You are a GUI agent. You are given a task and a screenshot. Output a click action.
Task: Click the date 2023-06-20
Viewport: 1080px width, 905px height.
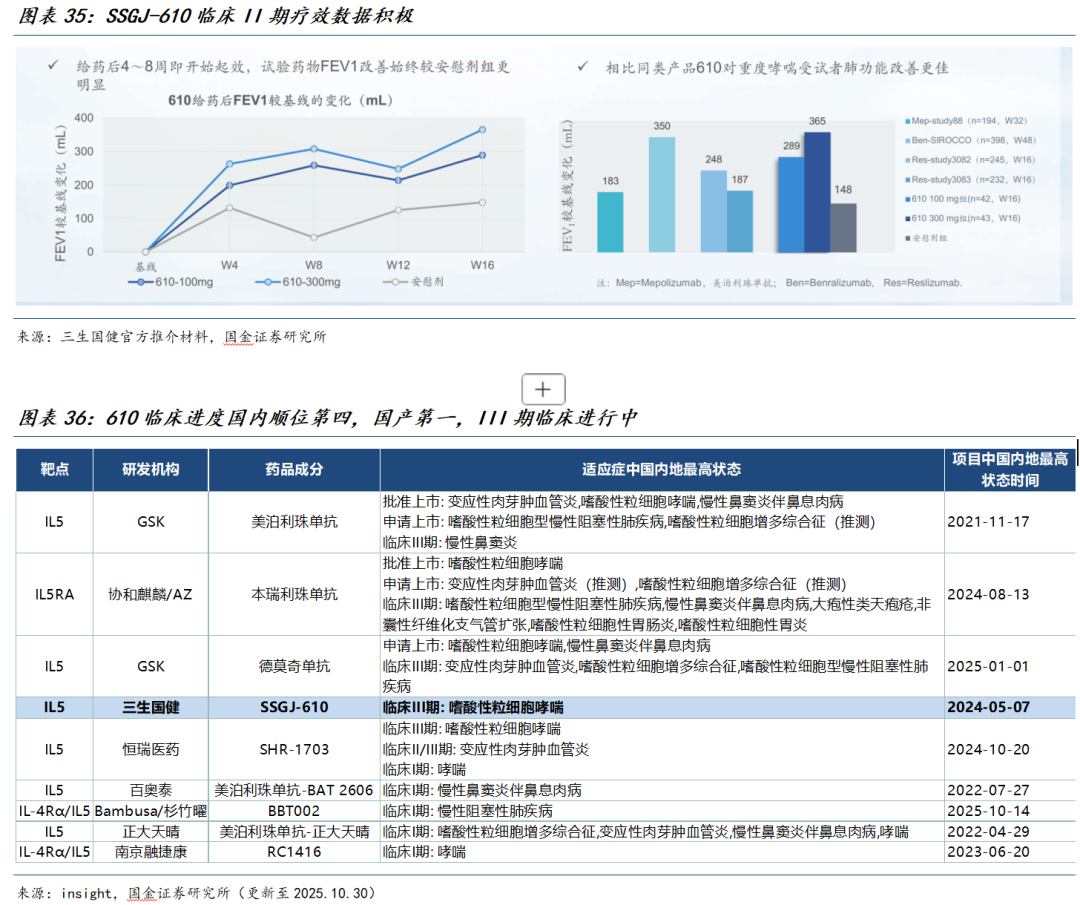(x=988, y=852)
